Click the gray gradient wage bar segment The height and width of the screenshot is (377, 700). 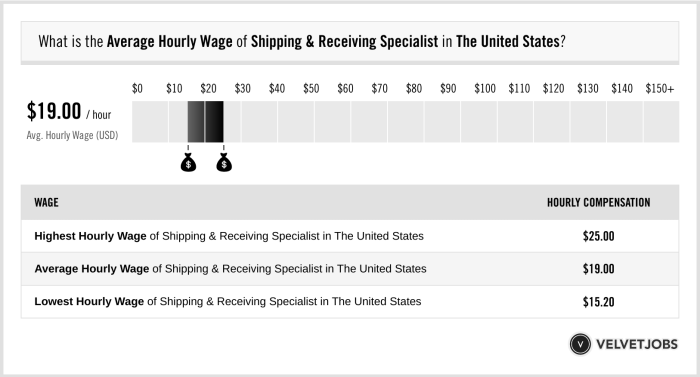pyautogui.click(x=196, y=121)
